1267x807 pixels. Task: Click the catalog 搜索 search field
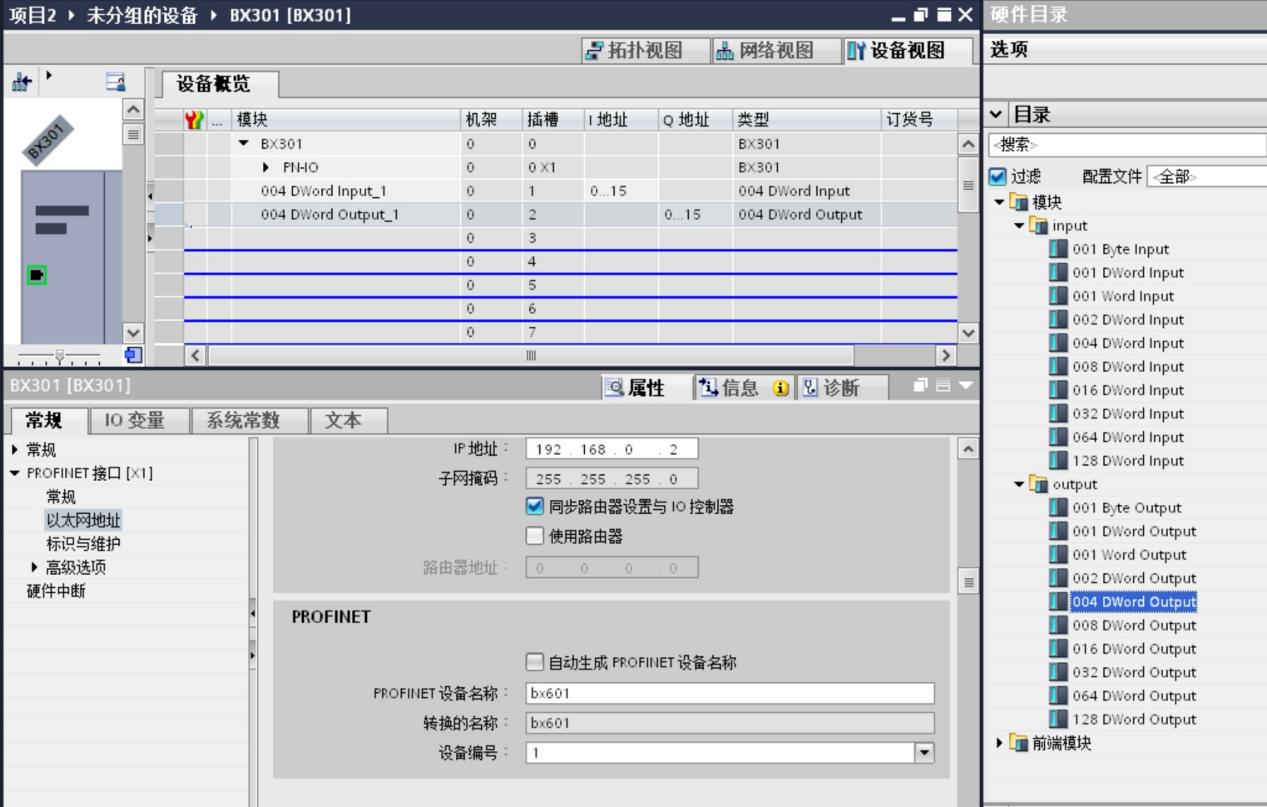1127,144
